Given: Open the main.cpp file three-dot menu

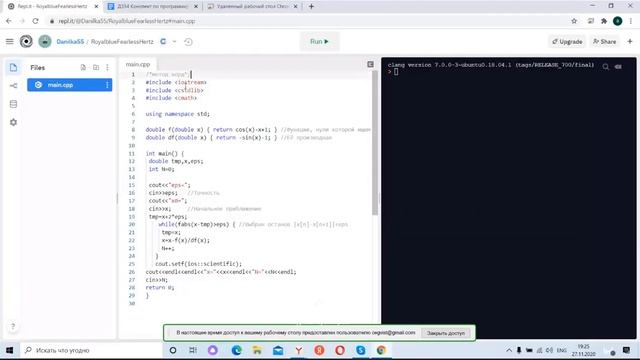Looking at the screenshot, I should (x=107, y=85).
